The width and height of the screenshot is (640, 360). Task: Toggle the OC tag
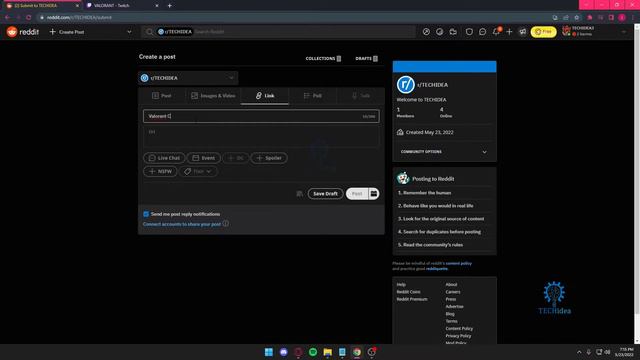point(236,158)
